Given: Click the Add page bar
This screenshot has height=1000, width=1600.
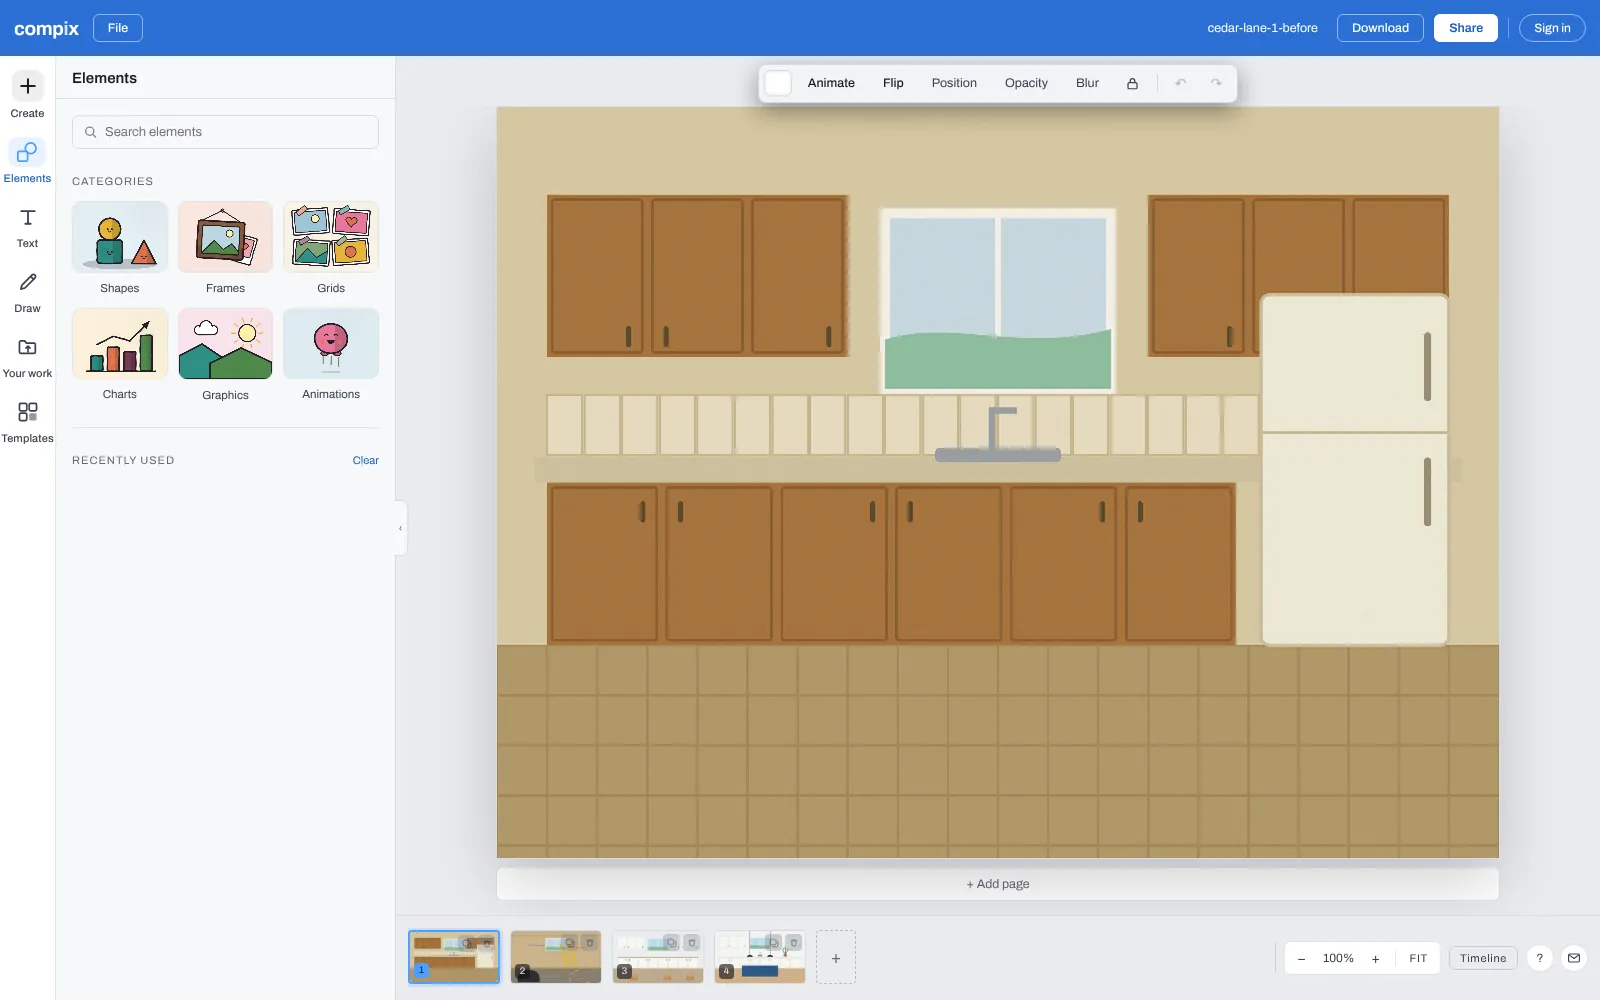Looking at the screenshot, I should [x=998, y=884].
